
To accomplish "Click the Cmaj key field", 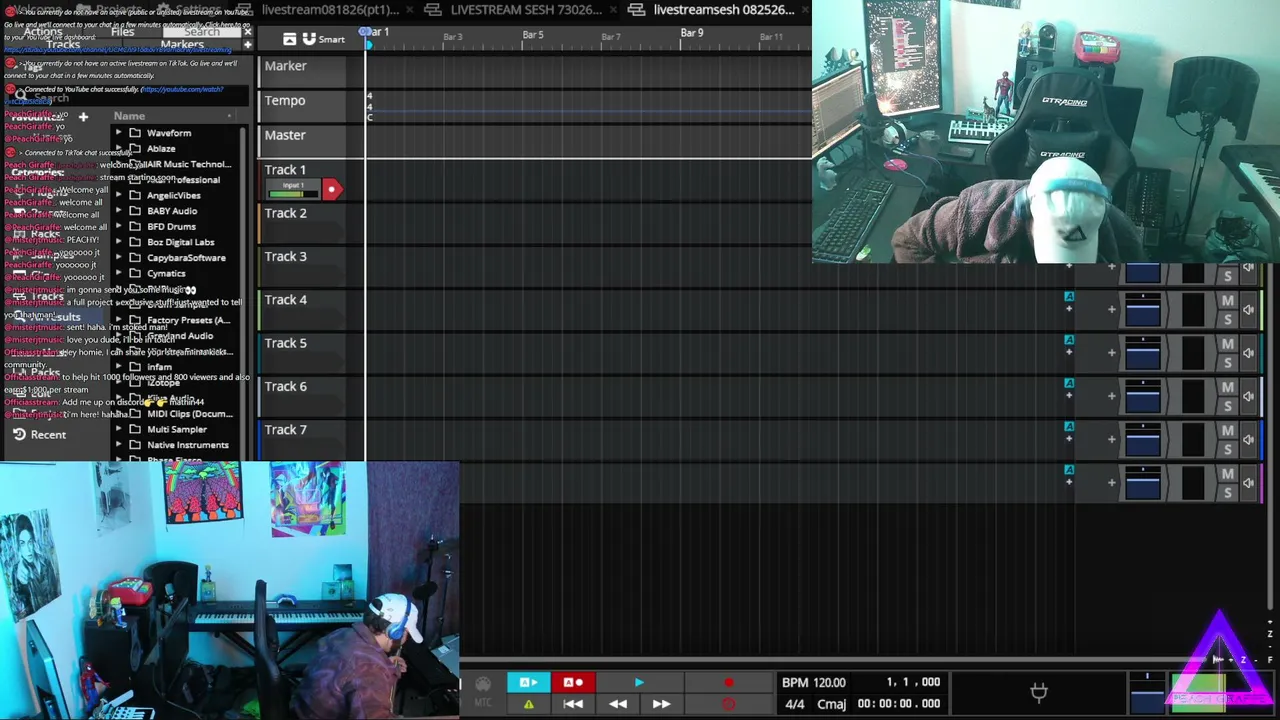I will tap(831, 704).
